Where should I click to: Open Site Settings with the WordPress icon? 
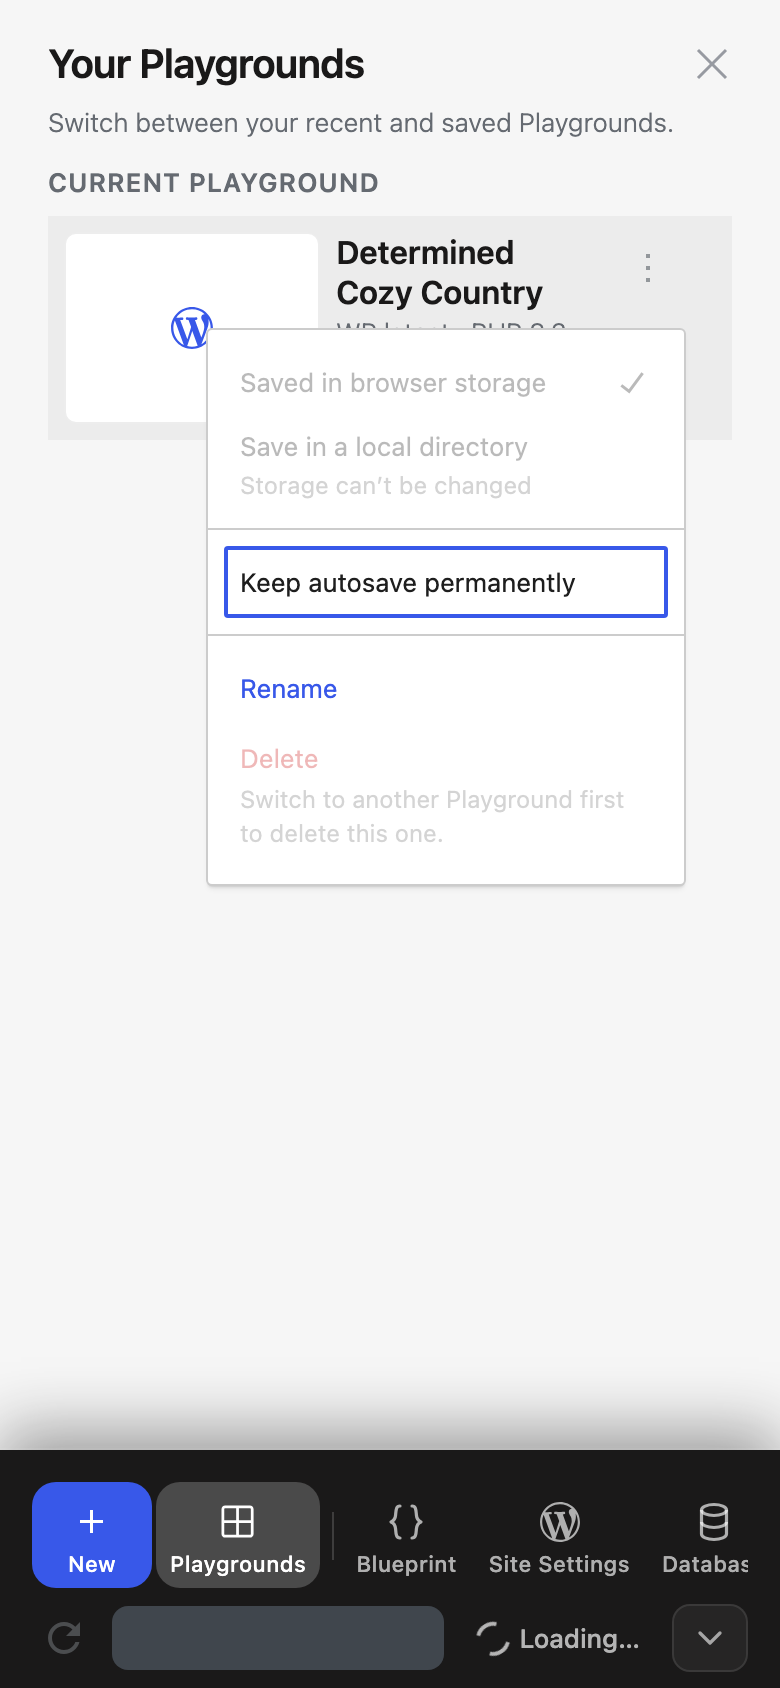559,1534
